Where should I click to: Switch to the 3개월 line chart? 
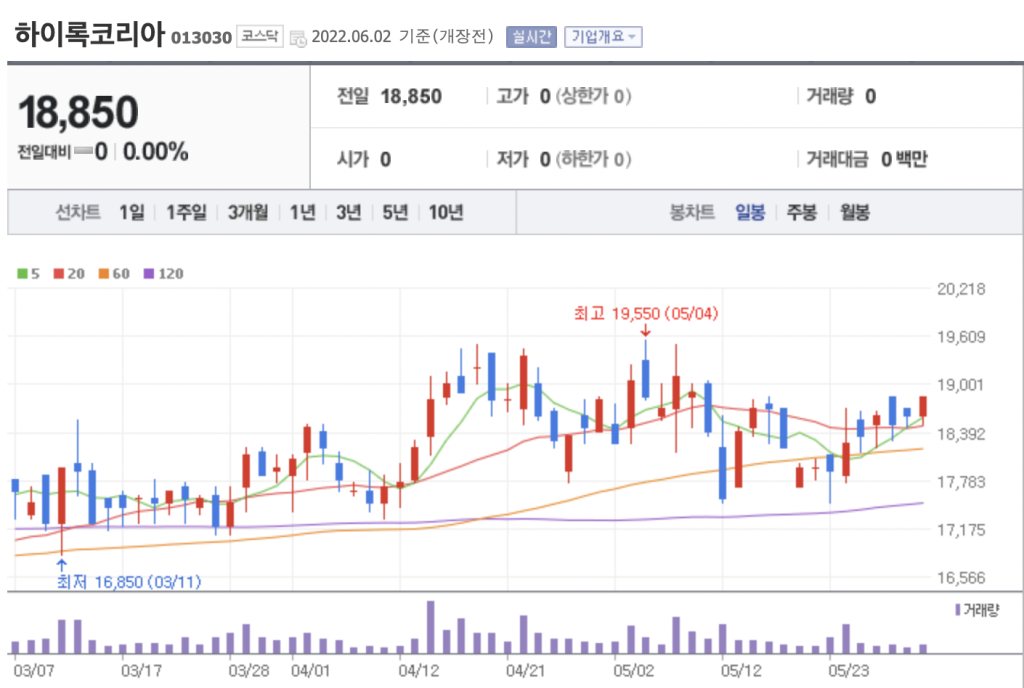(x=248, y=212)
